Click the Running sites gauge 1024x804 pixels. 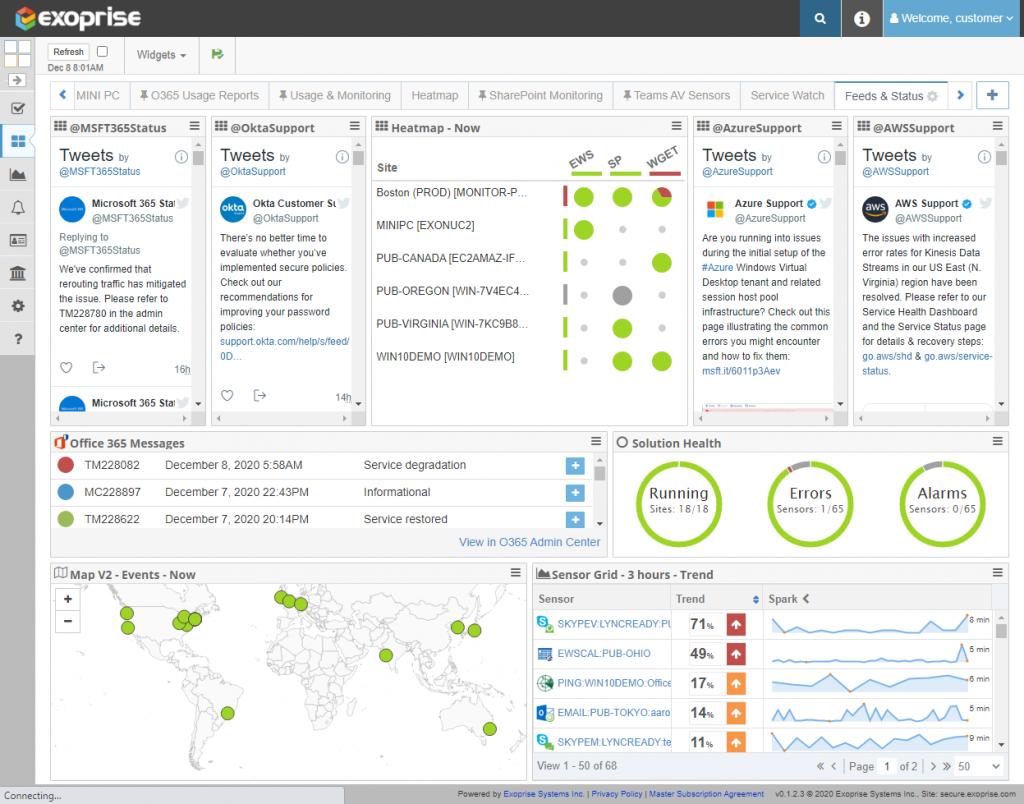coord(679,503)
